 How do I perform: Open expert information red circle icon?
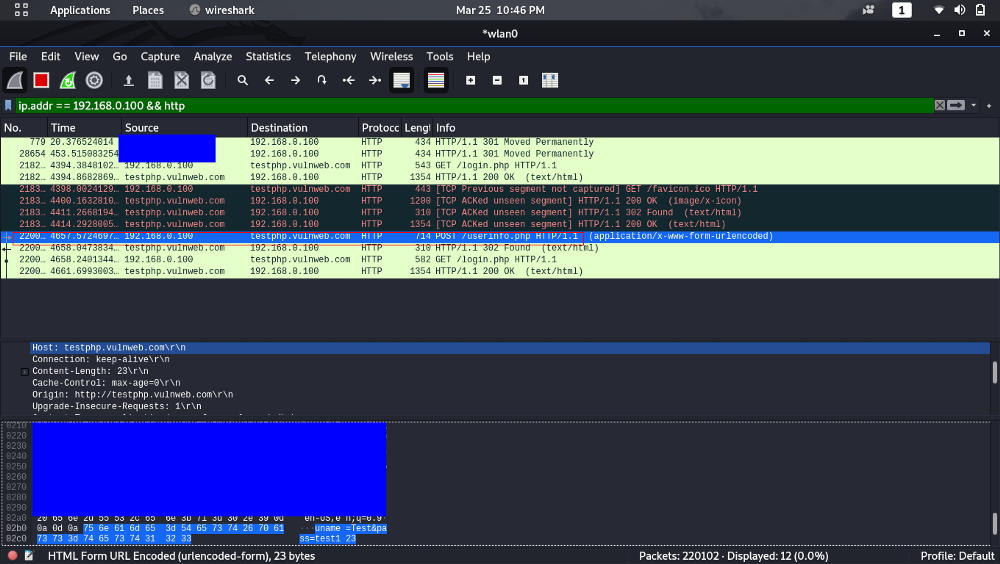[12, 556]
